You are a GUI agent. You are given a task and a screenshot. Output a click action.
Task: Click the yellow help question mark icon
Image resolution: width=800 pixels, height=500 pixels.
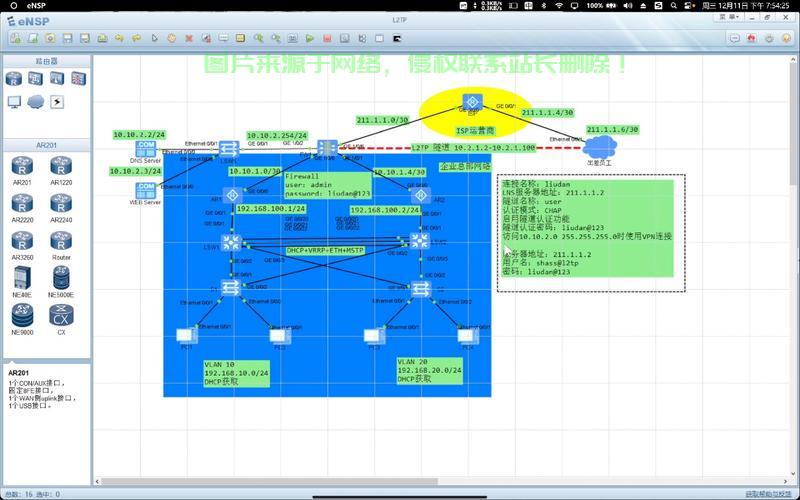(786, 38)
